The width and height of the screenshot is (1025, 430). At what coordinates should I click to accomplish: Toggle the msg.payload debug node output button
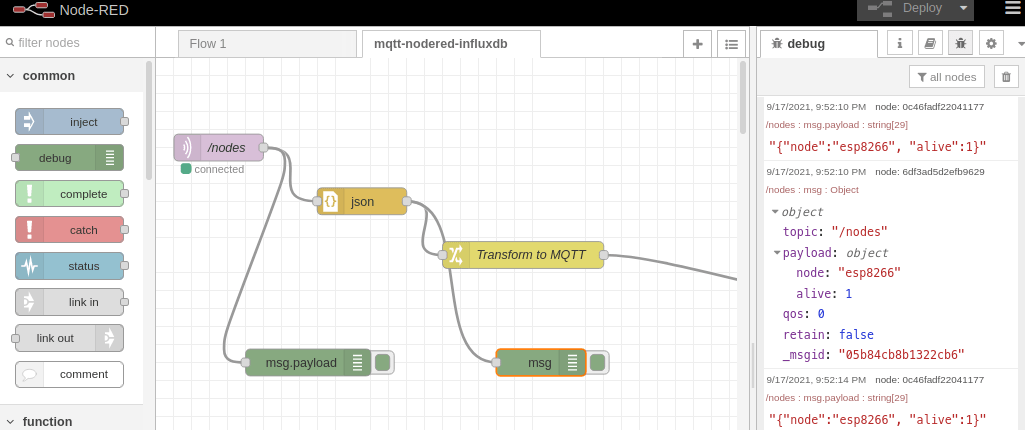click(383, 362)
